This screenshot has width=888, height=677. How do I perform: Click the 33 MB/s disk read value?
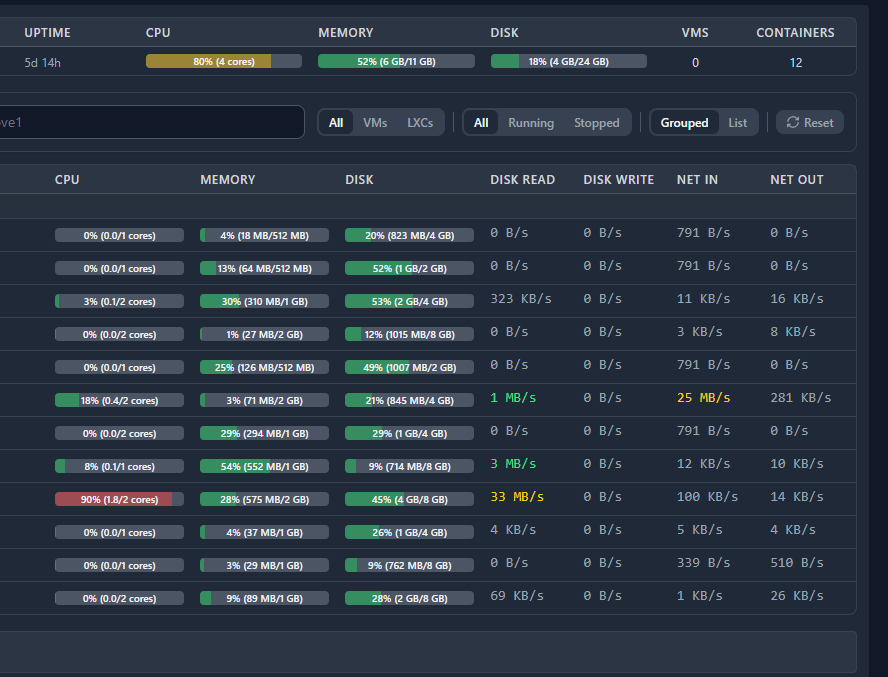click(517, 497)
